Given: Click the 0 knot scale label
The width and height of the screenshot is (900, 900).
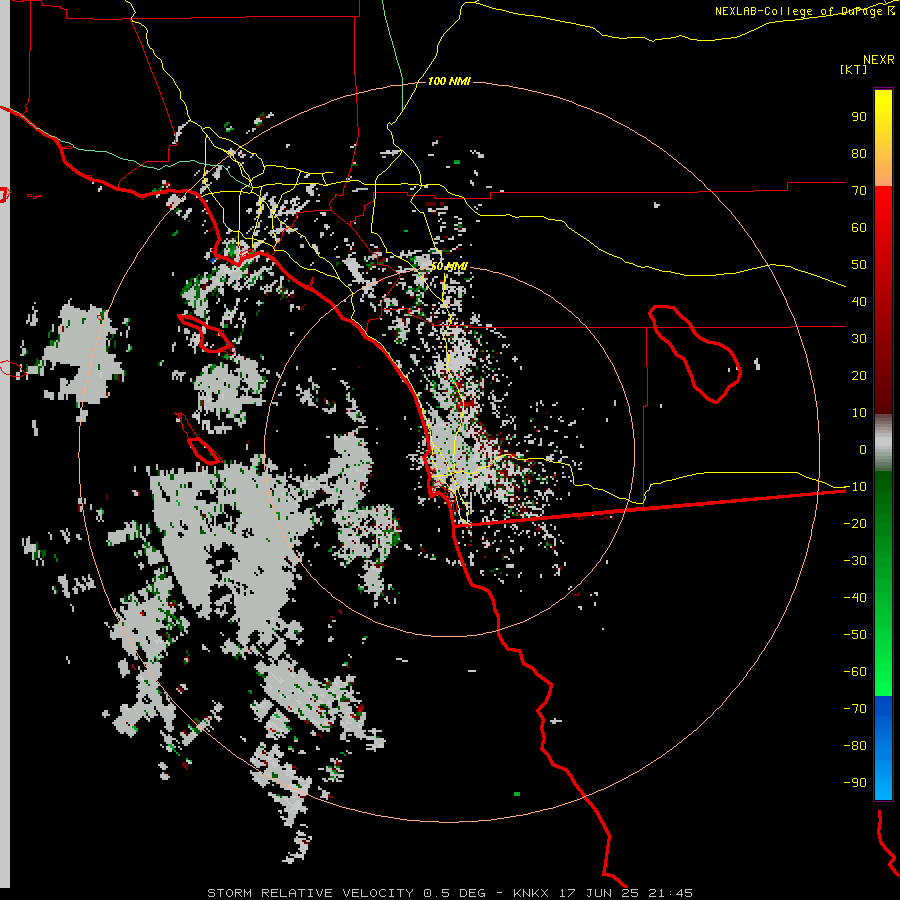Looking at the screenshot, I should click(863, 449).
